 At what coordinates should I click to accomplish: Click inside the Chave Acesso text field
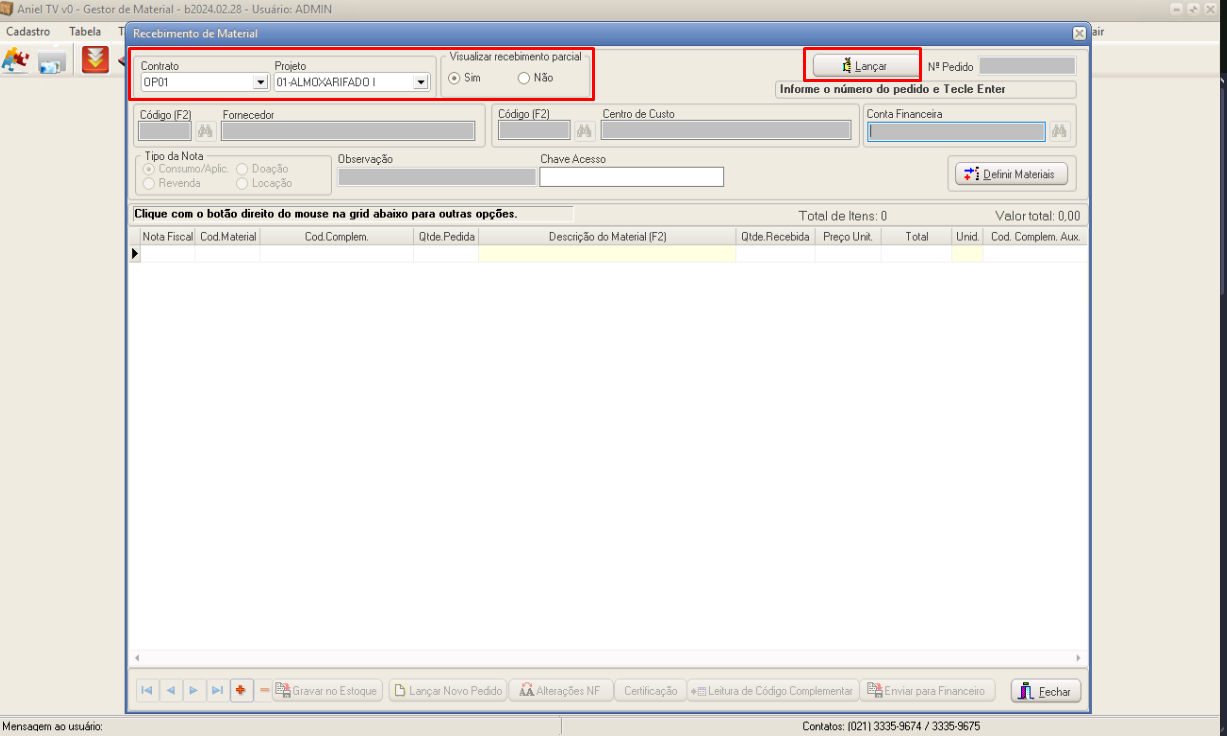click(631, 177)
